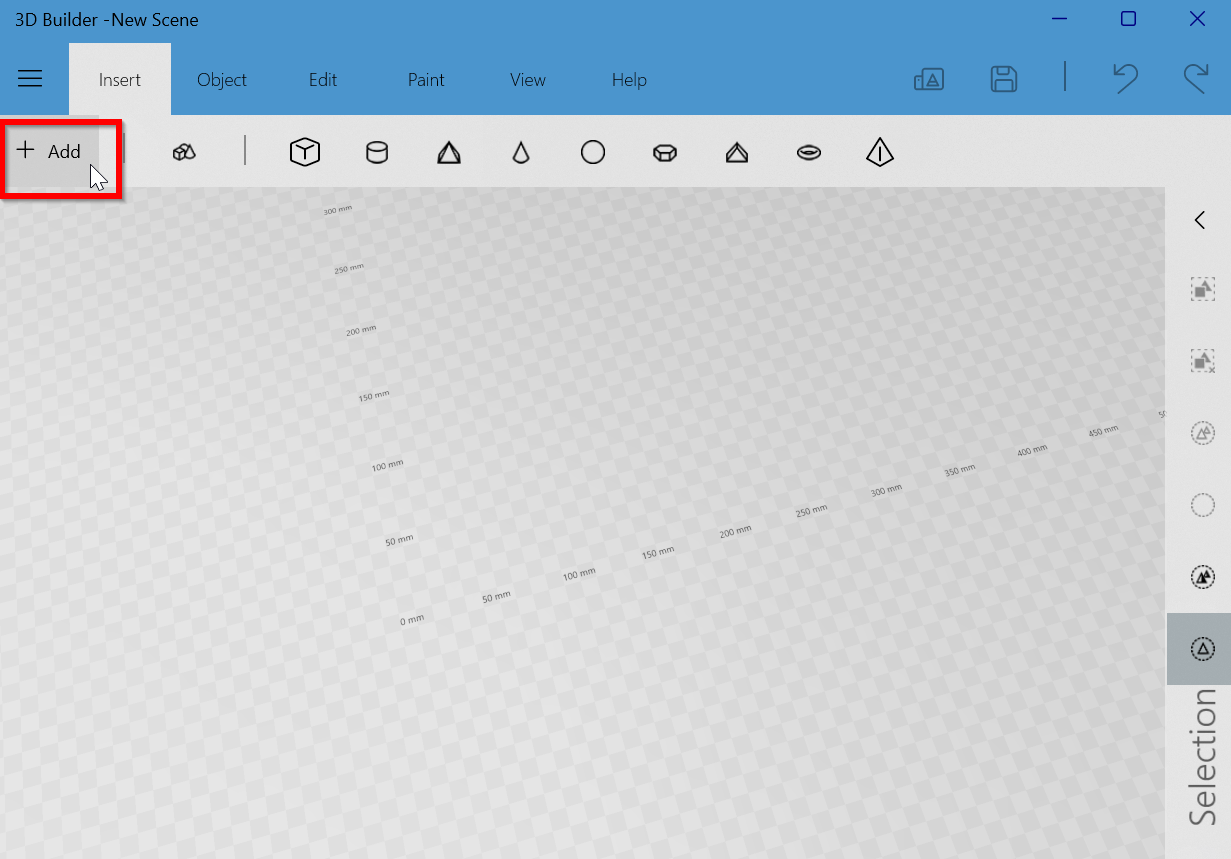Screen dimensions: 1231x859
Task: Insert a tetrahedron shape
Action: pos(880,152)
